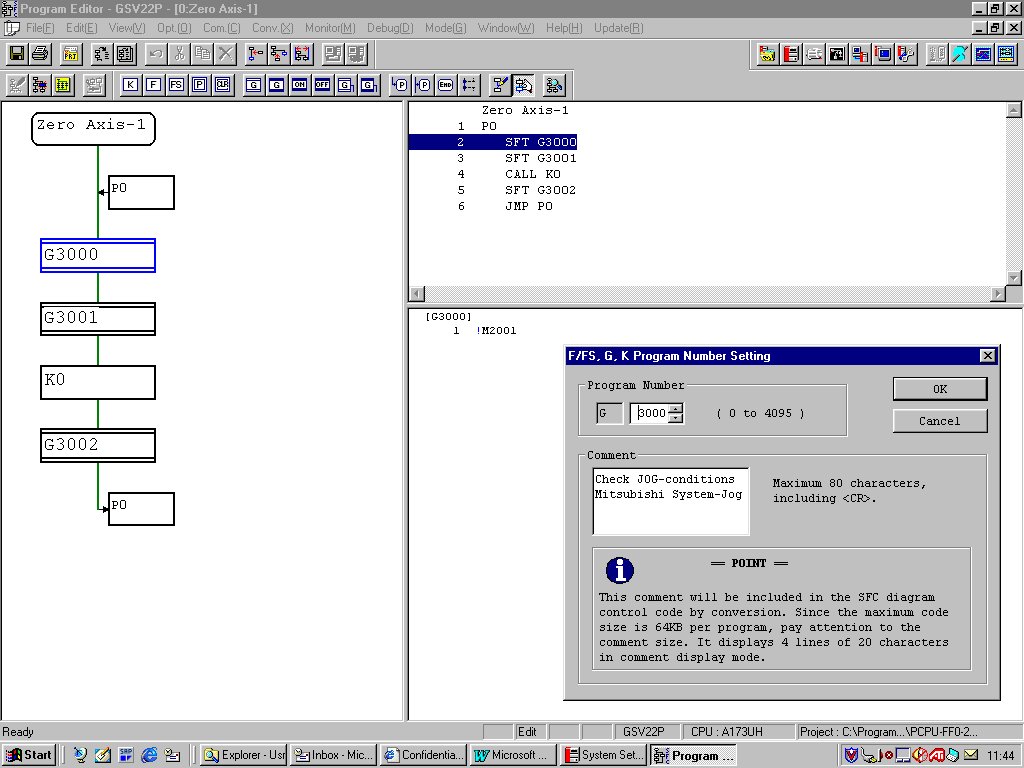Click the blue waveform monitor icon
This screenshot has height=768, width=1024.
click(983, 54)
